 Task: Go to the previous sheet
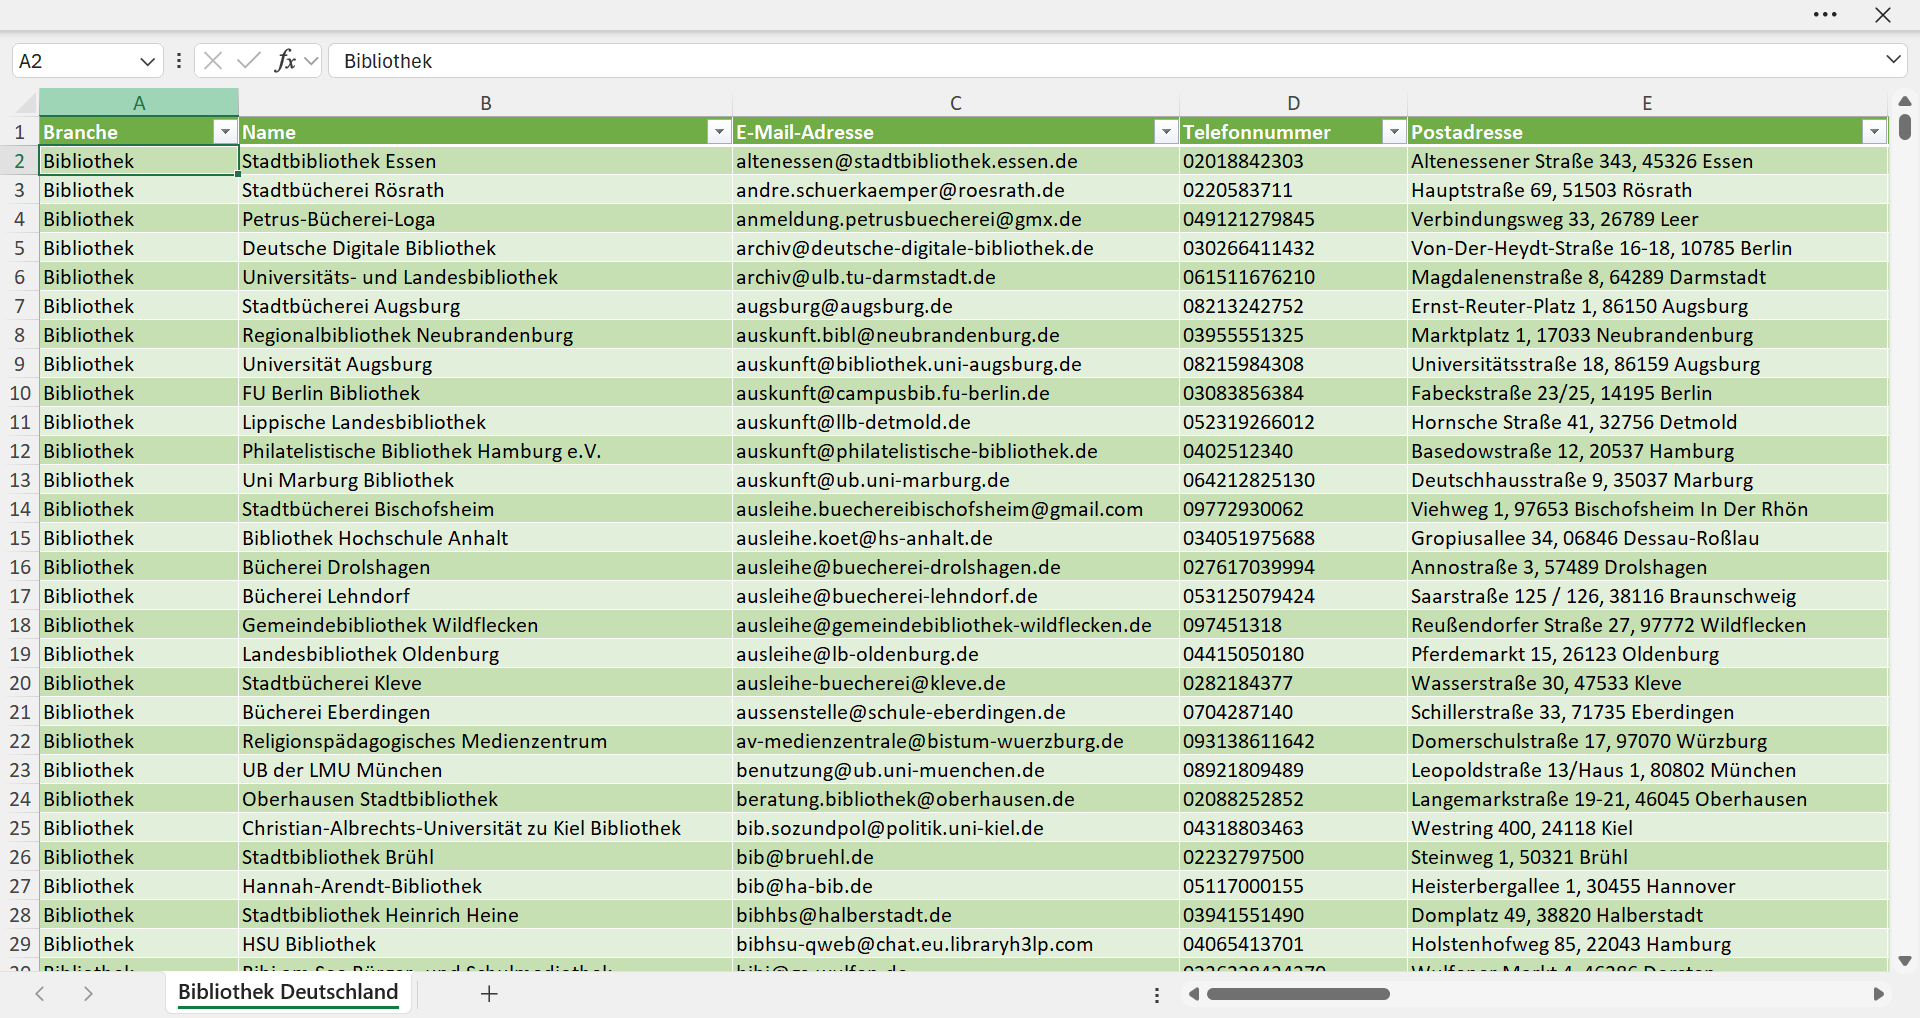point(40,993)
